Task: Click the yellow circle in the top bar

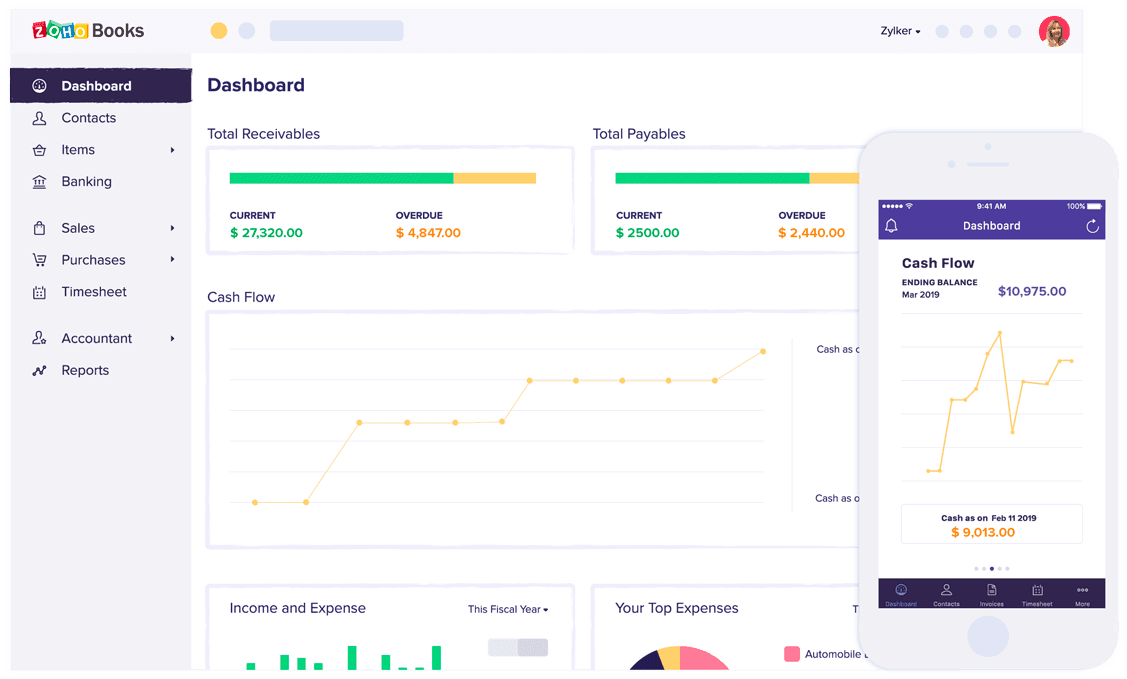Action: 218,31
